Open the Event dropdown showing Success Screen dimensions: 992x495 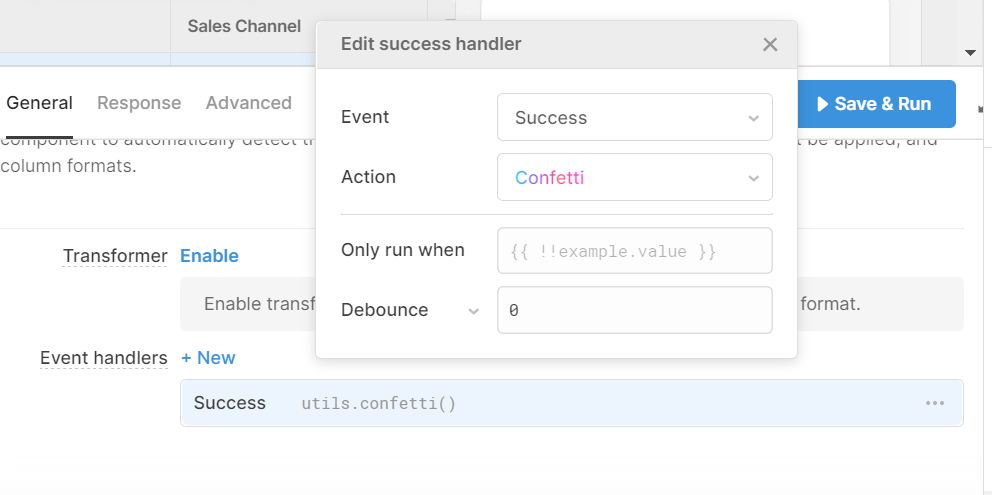click(x=634, y=117)
